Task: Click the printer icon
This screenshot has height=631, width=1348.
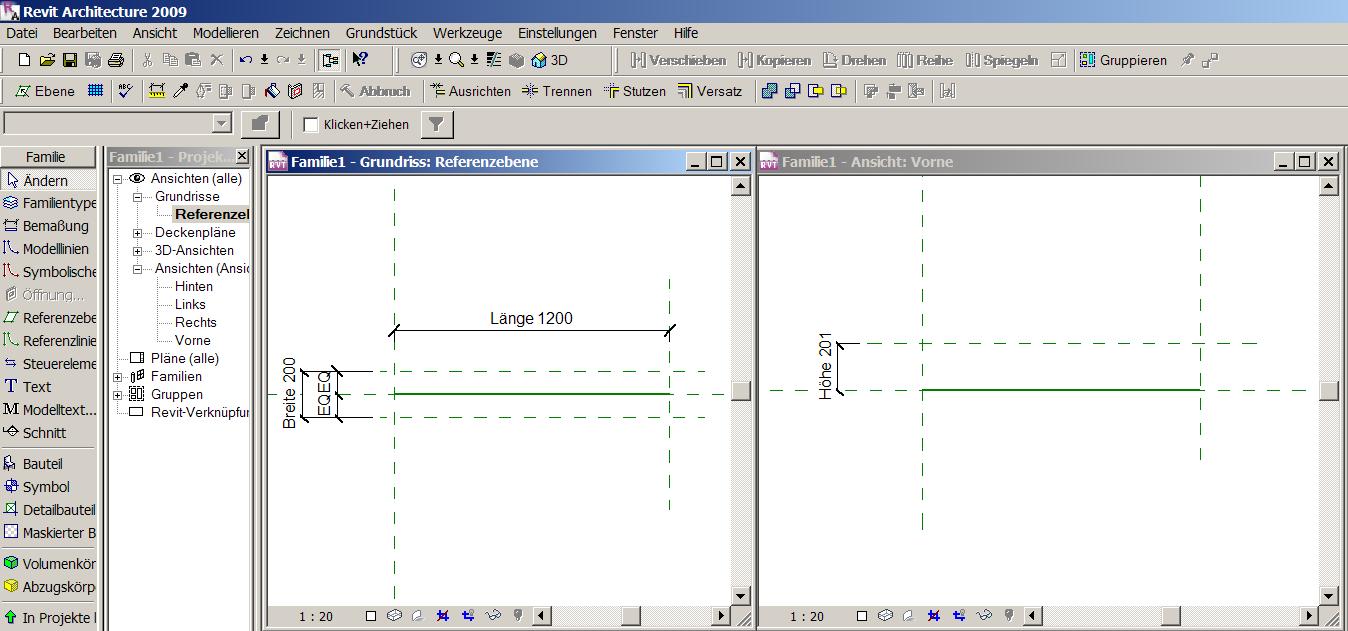Action: pyautogui.click(x=116, y=60)
